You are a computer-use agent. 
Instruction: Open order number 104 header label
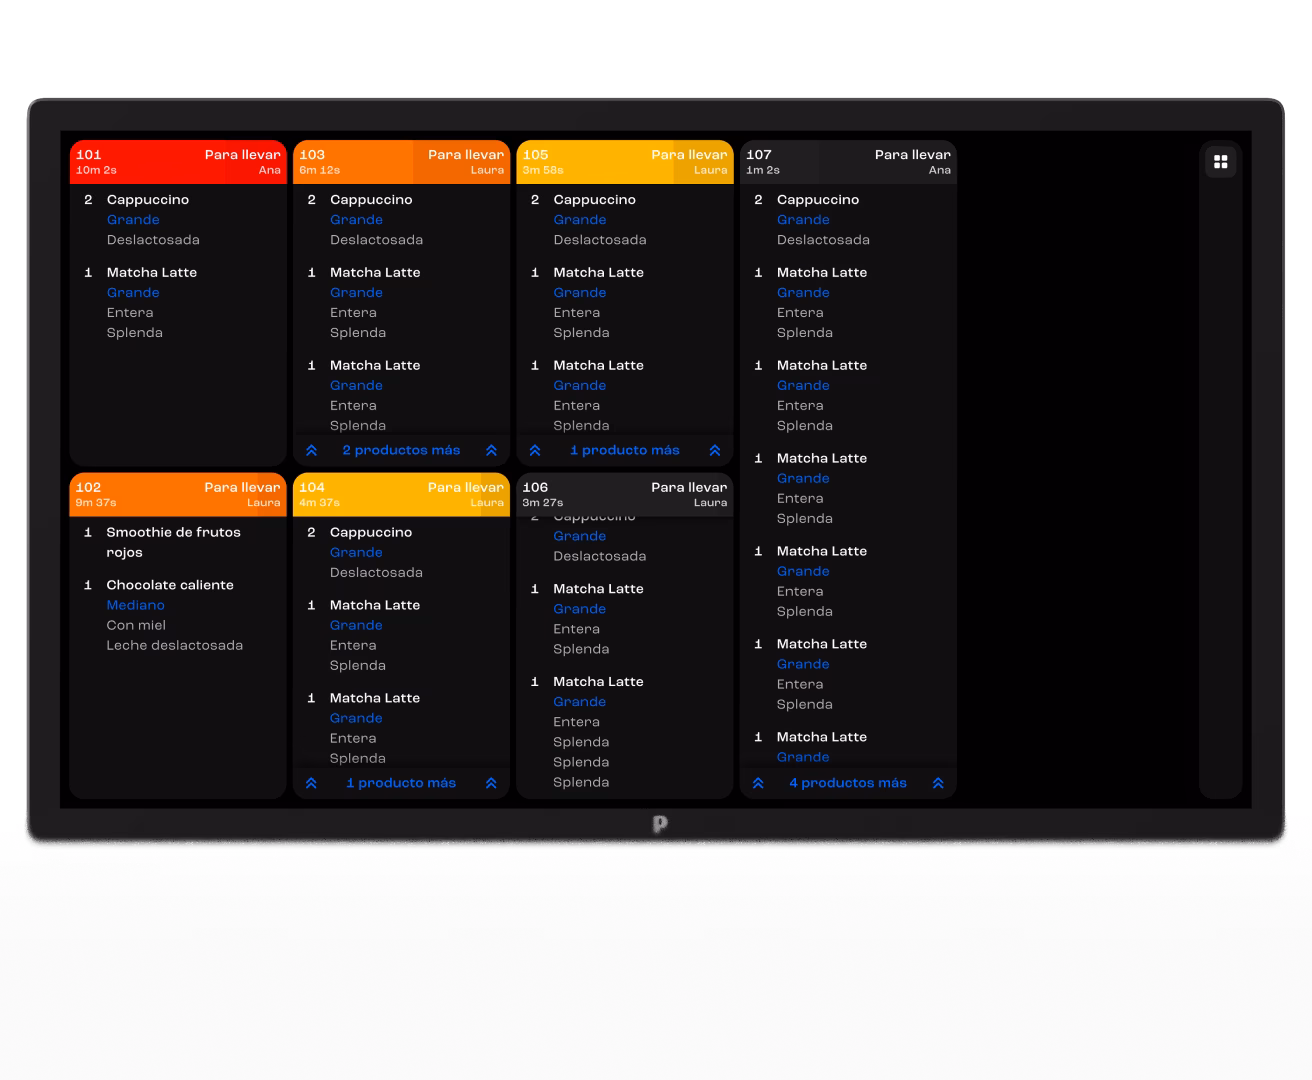(x=312, y=488)
